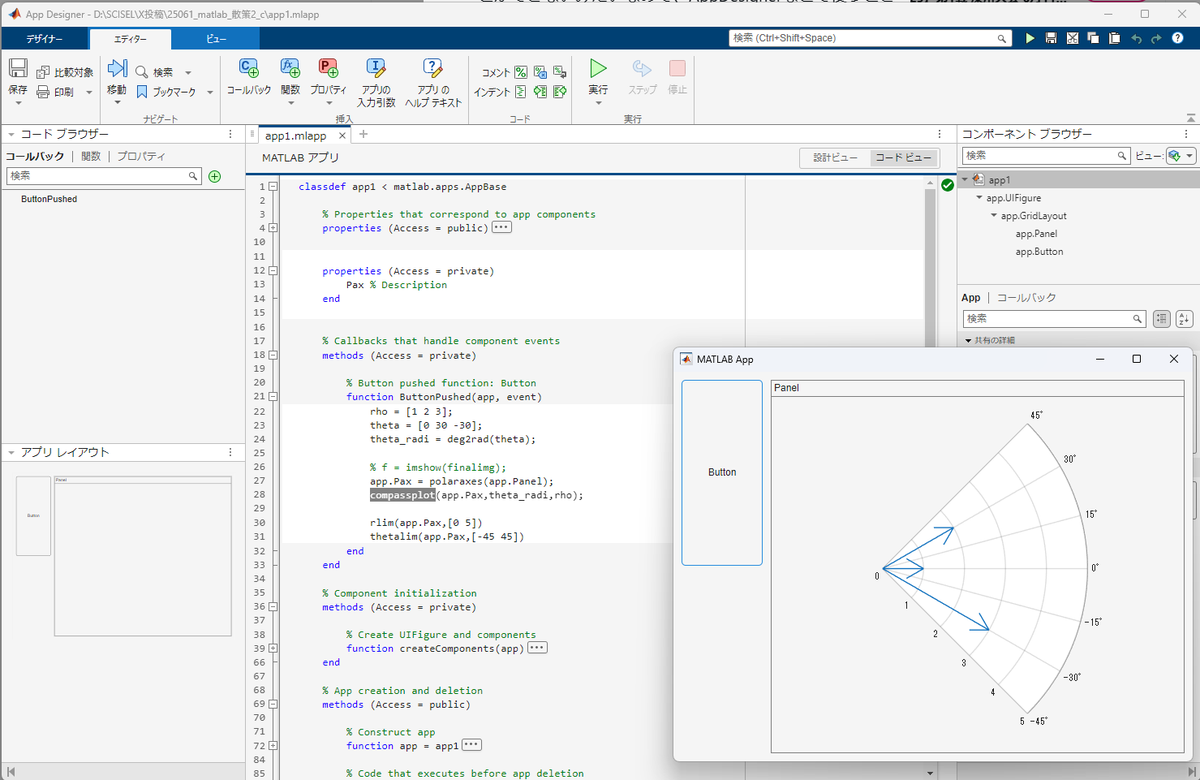Screen dimensions: 1200x780
Task: Click the Go To (移動) arrow icon
Action: click(x=117, y=68)
